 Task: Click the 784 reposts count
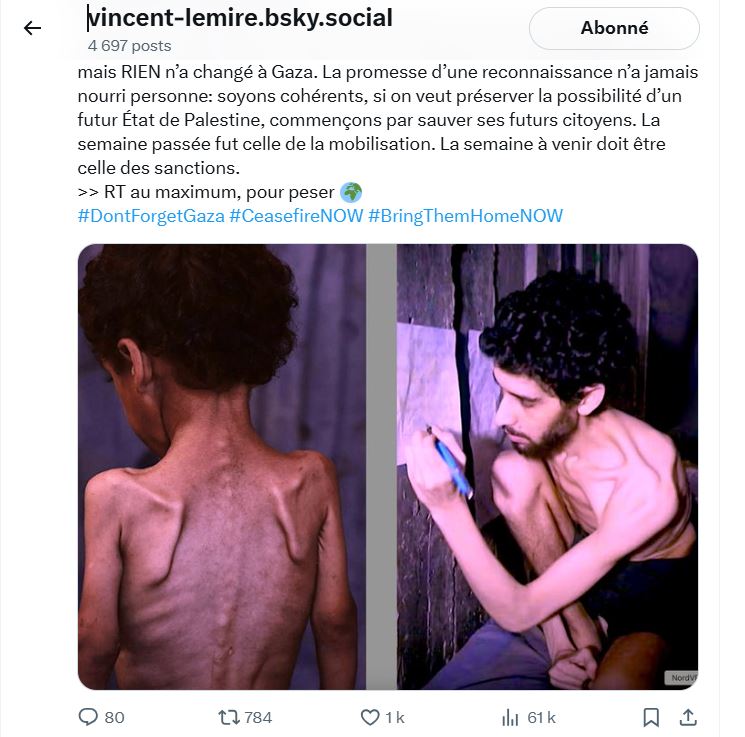pyautogui.click(x=258, y=717)
